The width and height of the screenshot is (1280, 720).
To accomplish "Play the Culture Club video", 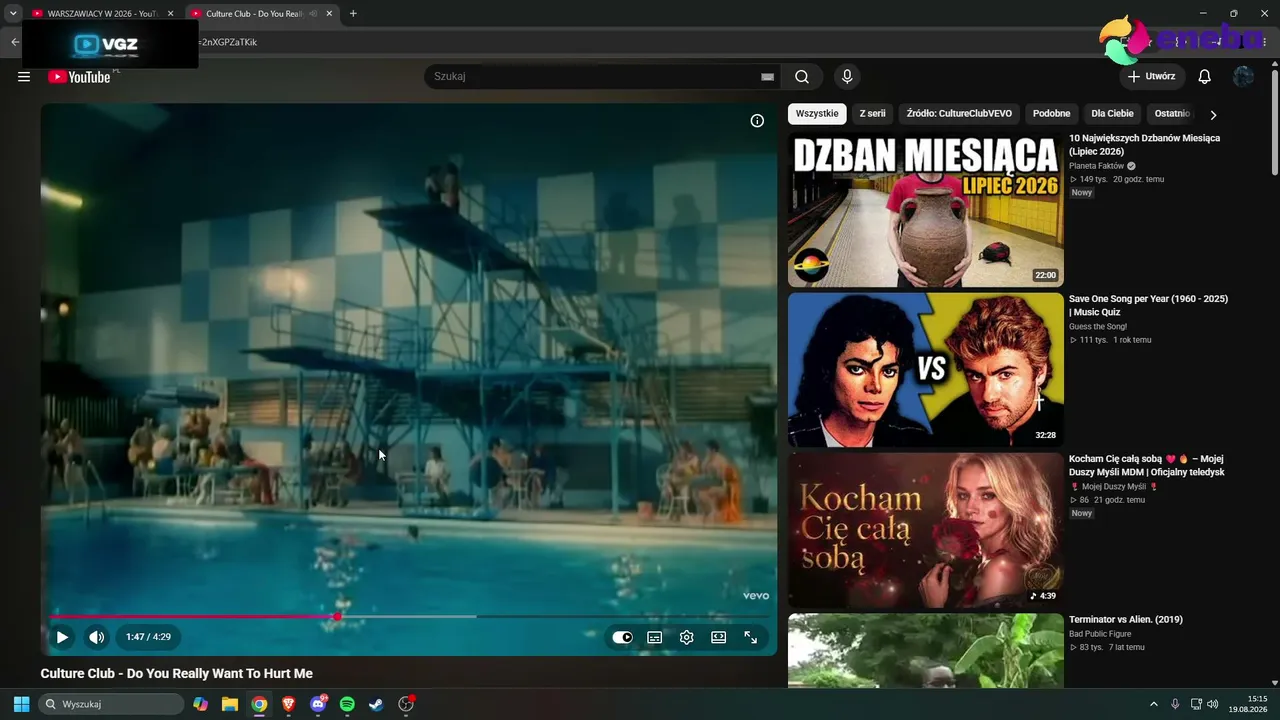I will pyautogui.click(x=62, y=637).
